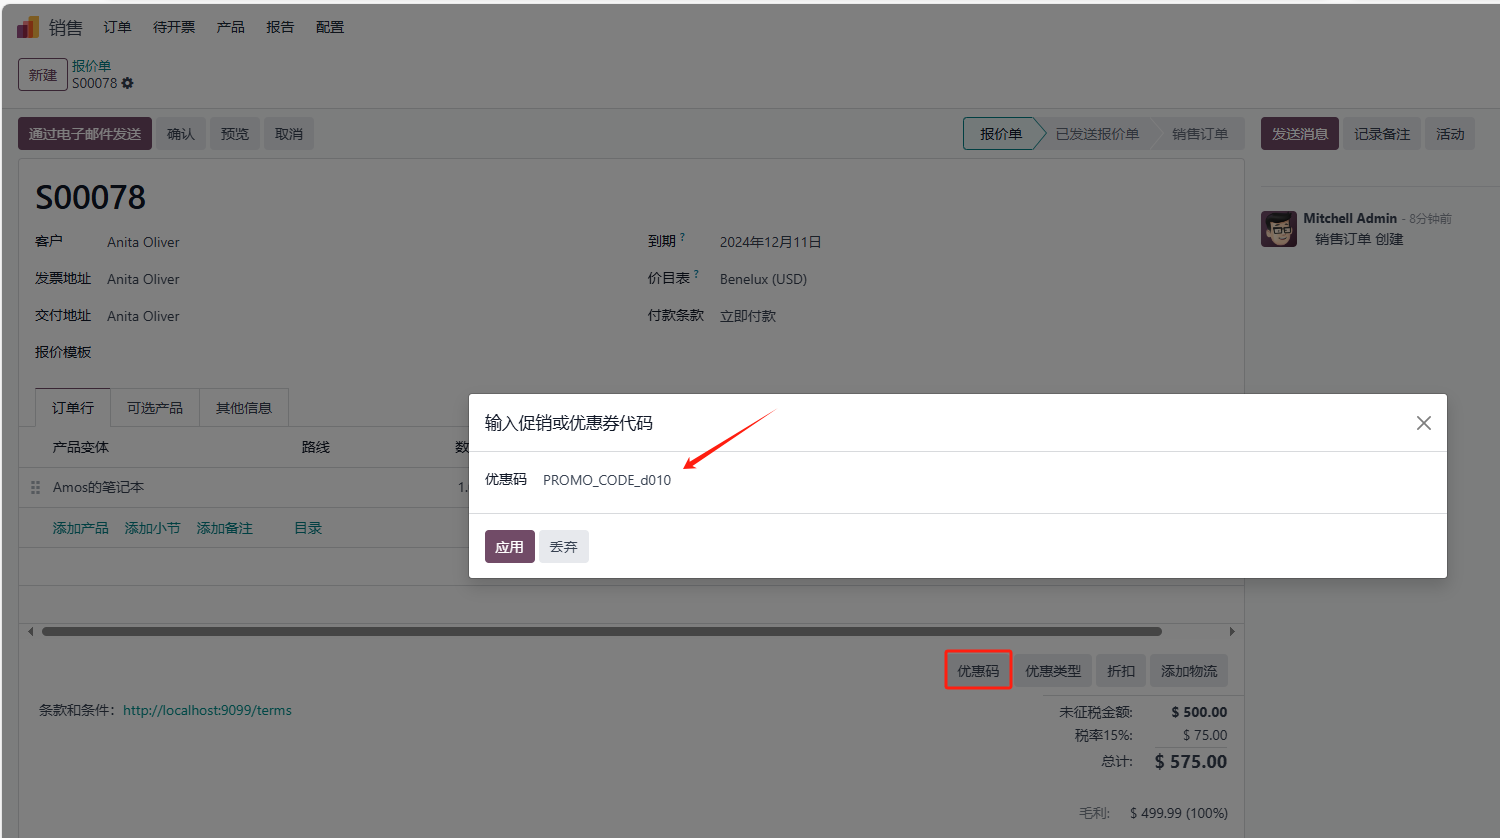Click 添加产品 to add a product line
The height and width of the screenshot is (838, 1500).
pyautogui.click(x=80, y=527)
